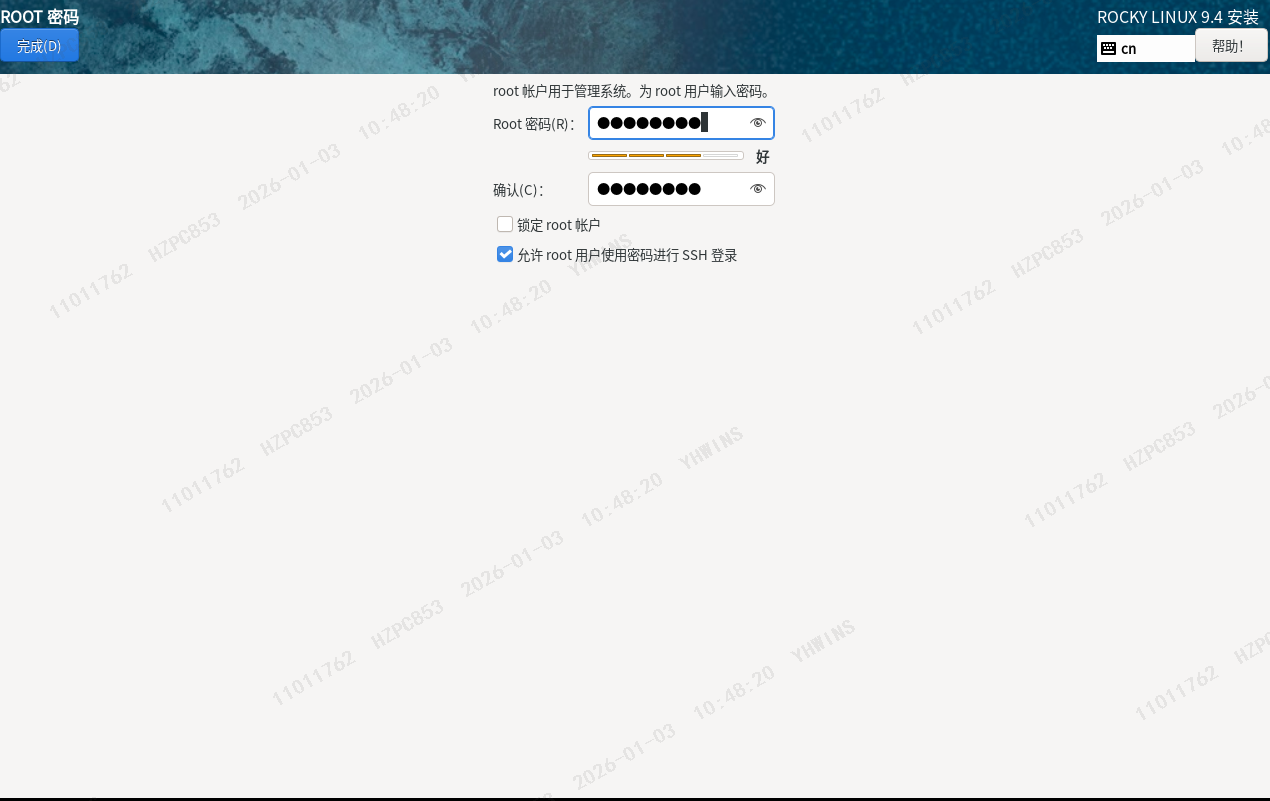Uncheck 允许 root 用户使用密码进行 SSH 登录

pyautogui.click(x=505, y=254)
